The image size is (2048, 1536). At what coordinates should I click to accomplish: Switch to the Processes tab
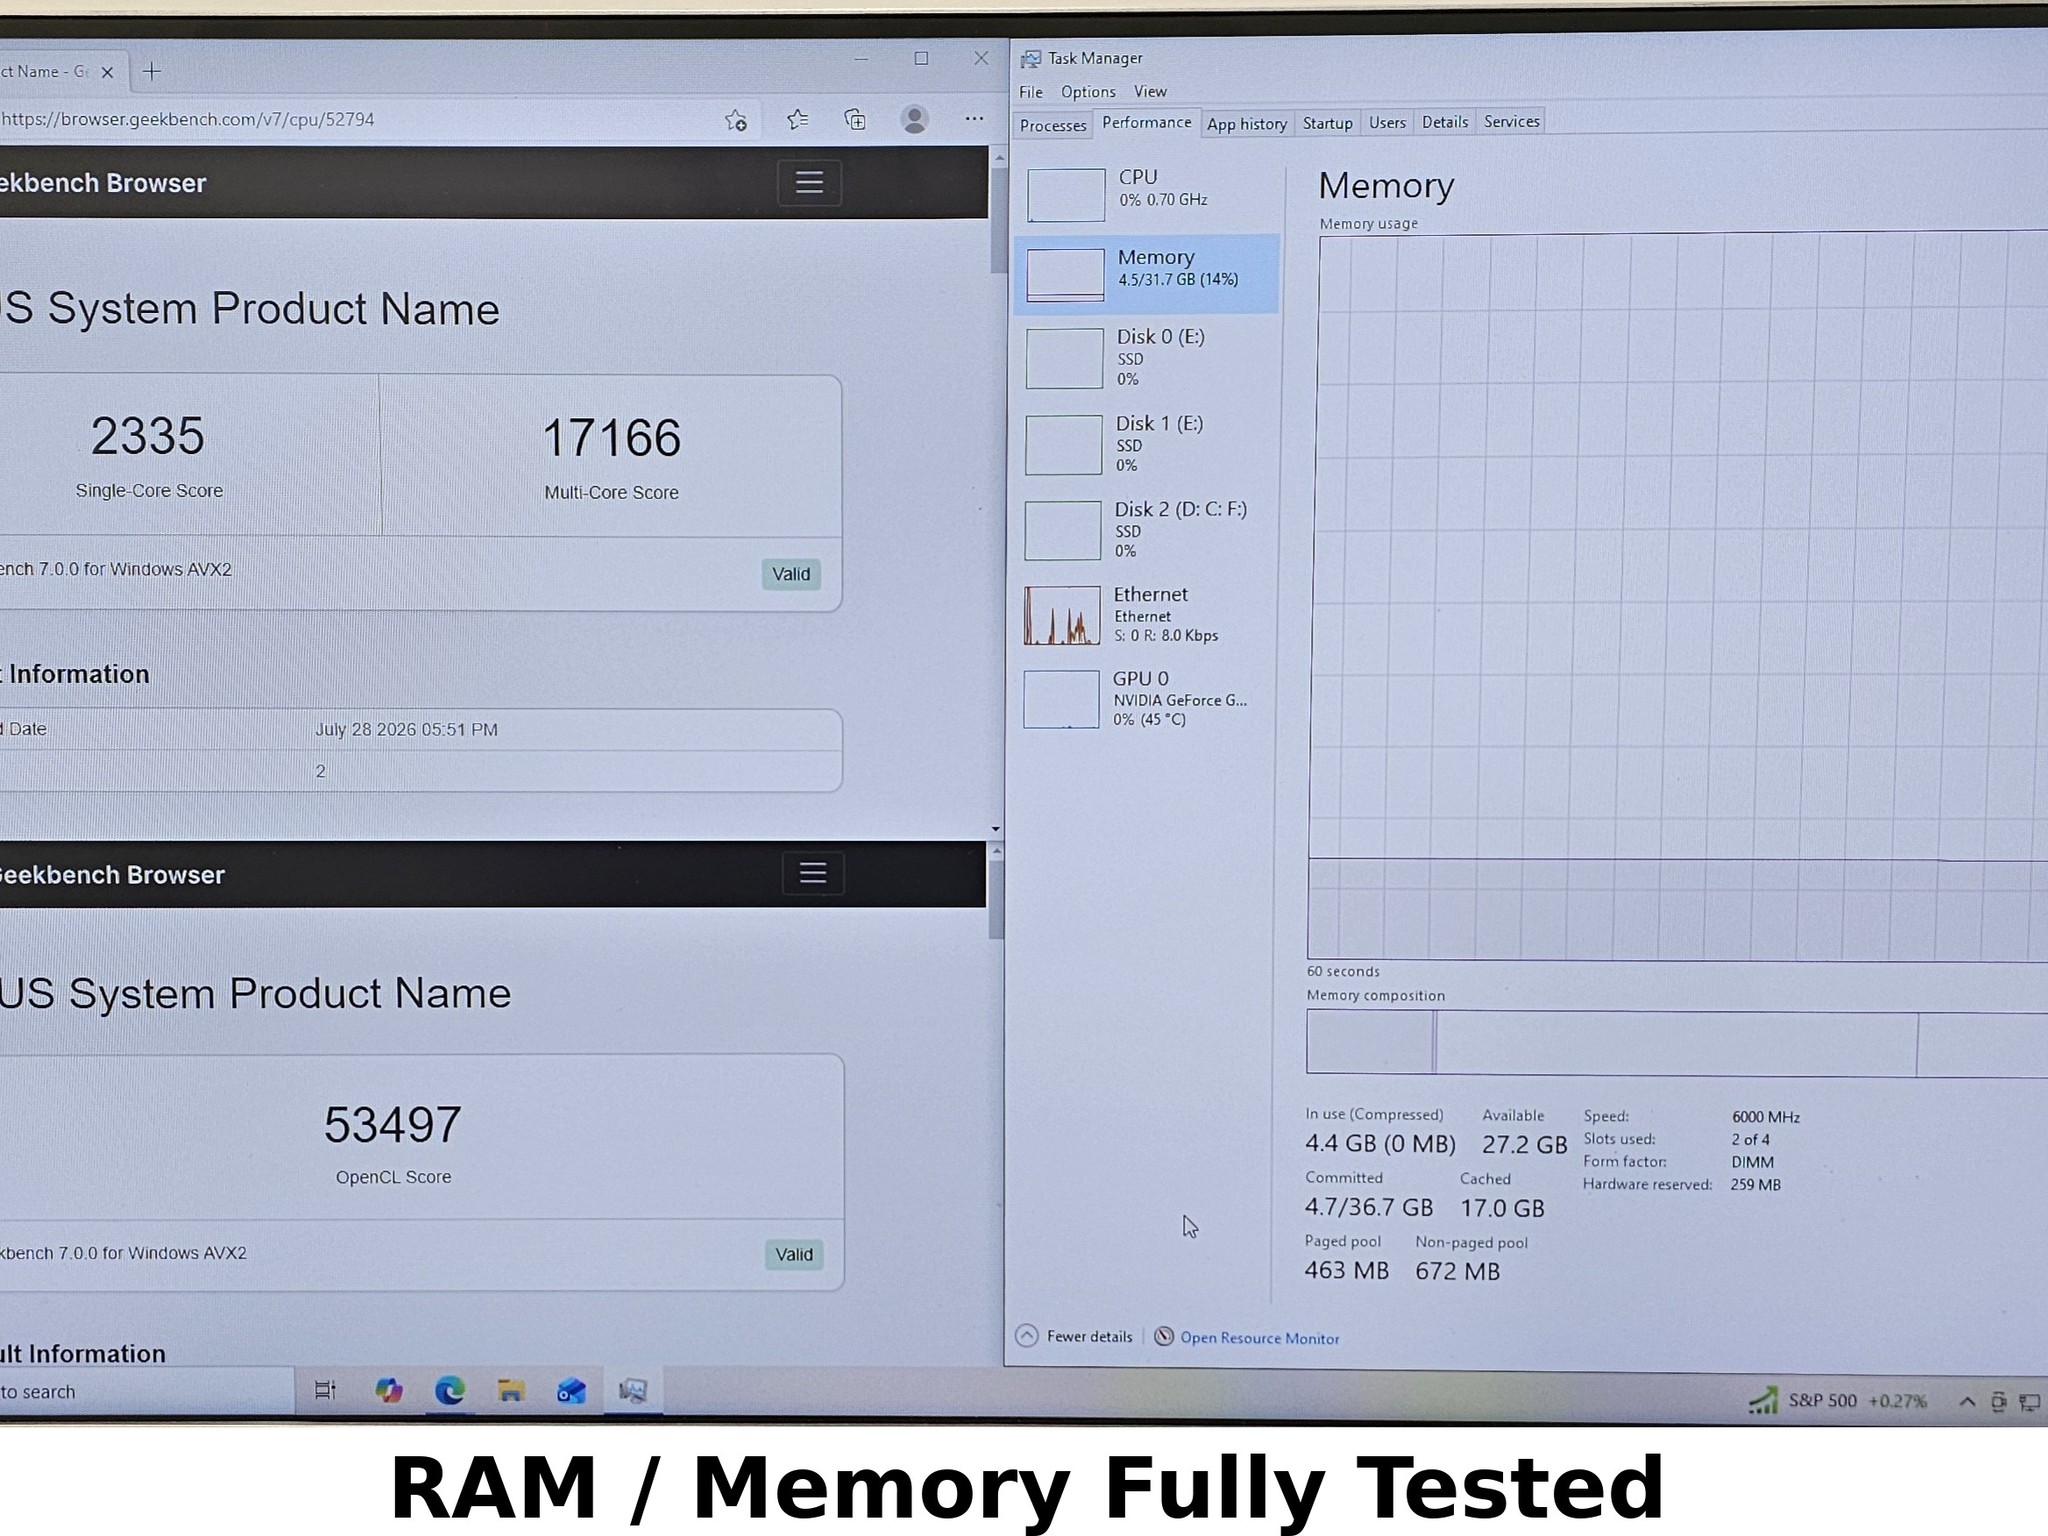tap(1053, 125)
